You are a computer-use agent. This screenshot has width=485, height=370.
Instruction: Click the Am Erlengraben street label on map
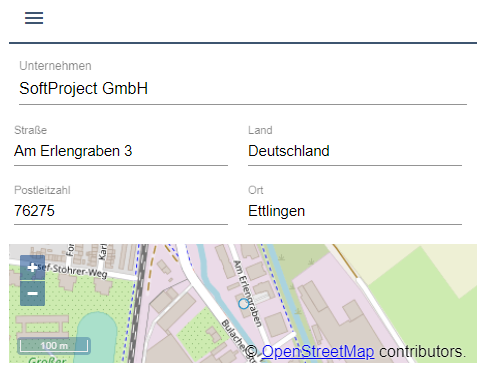click(248, 294)
